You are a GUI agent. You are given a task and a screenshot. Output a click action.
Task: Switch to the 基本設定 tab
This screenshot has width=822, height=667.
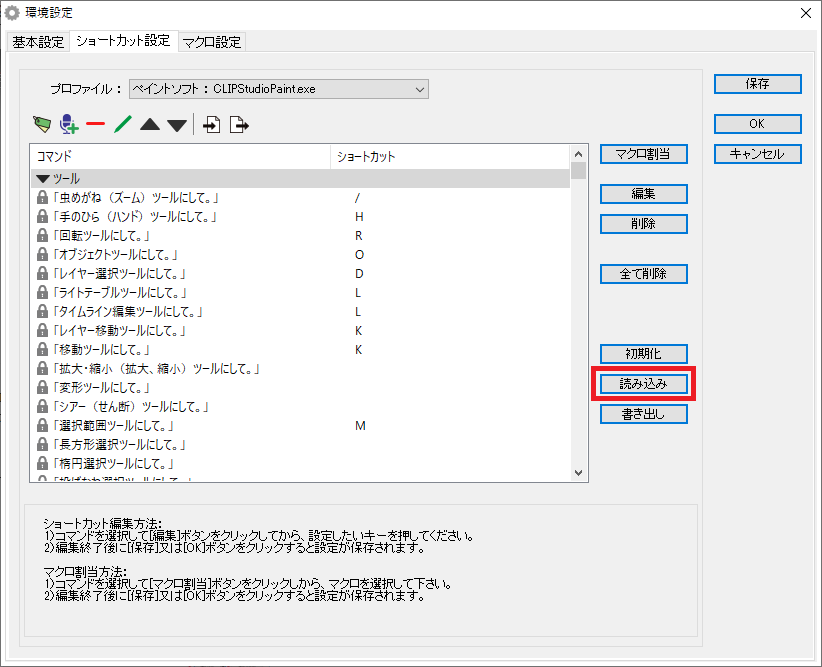[x=38, y=42]
